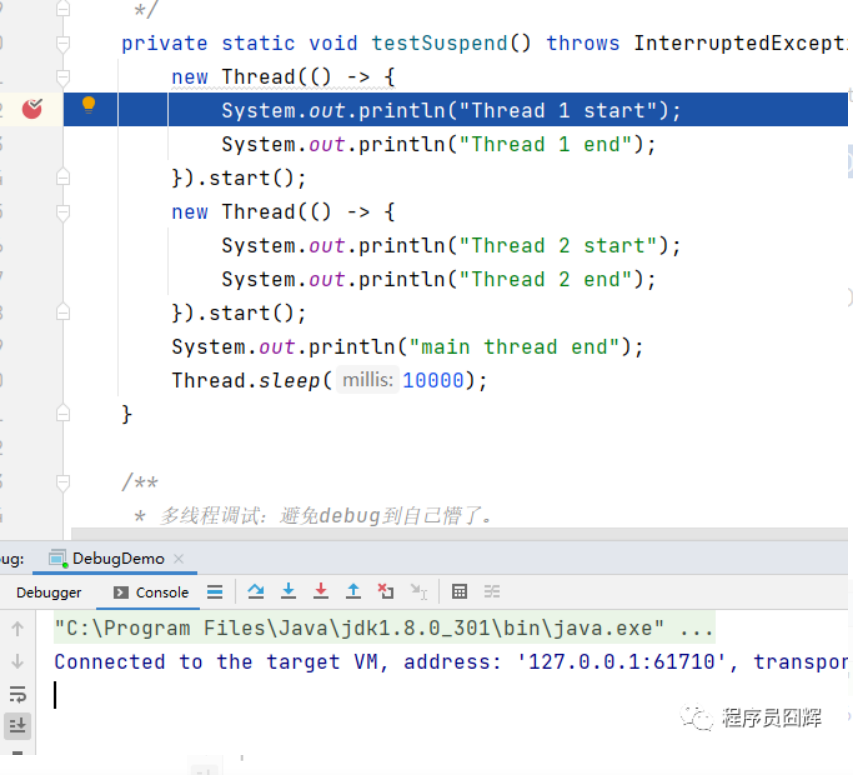This screenshot has width=853, height=782.
Task: Click the "Thread 2 end" println line
Action: (x=438, y=280)
